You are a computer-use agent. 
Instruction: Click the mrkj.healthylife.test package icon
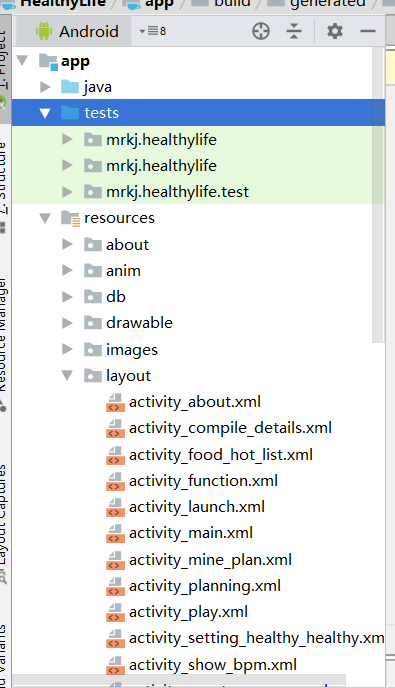(x=93, y=192)
